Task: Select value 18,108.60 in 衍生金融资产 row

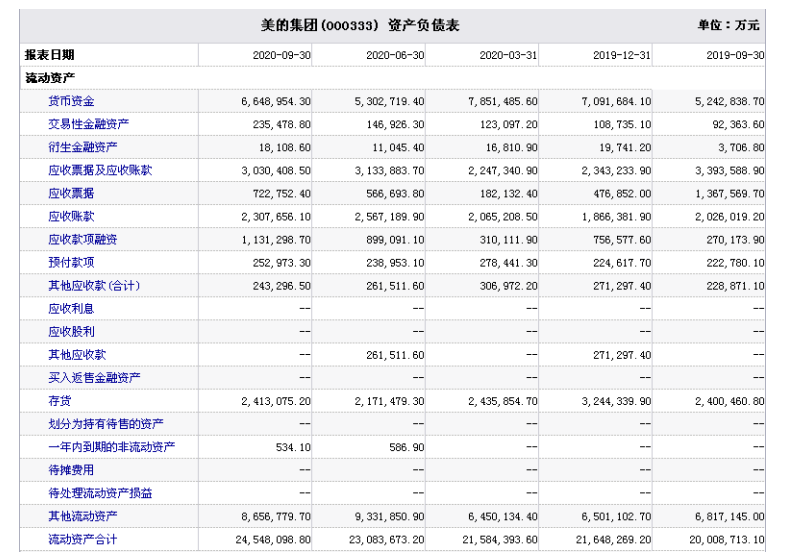Action: pyautogui.click(x=284, y=148)
